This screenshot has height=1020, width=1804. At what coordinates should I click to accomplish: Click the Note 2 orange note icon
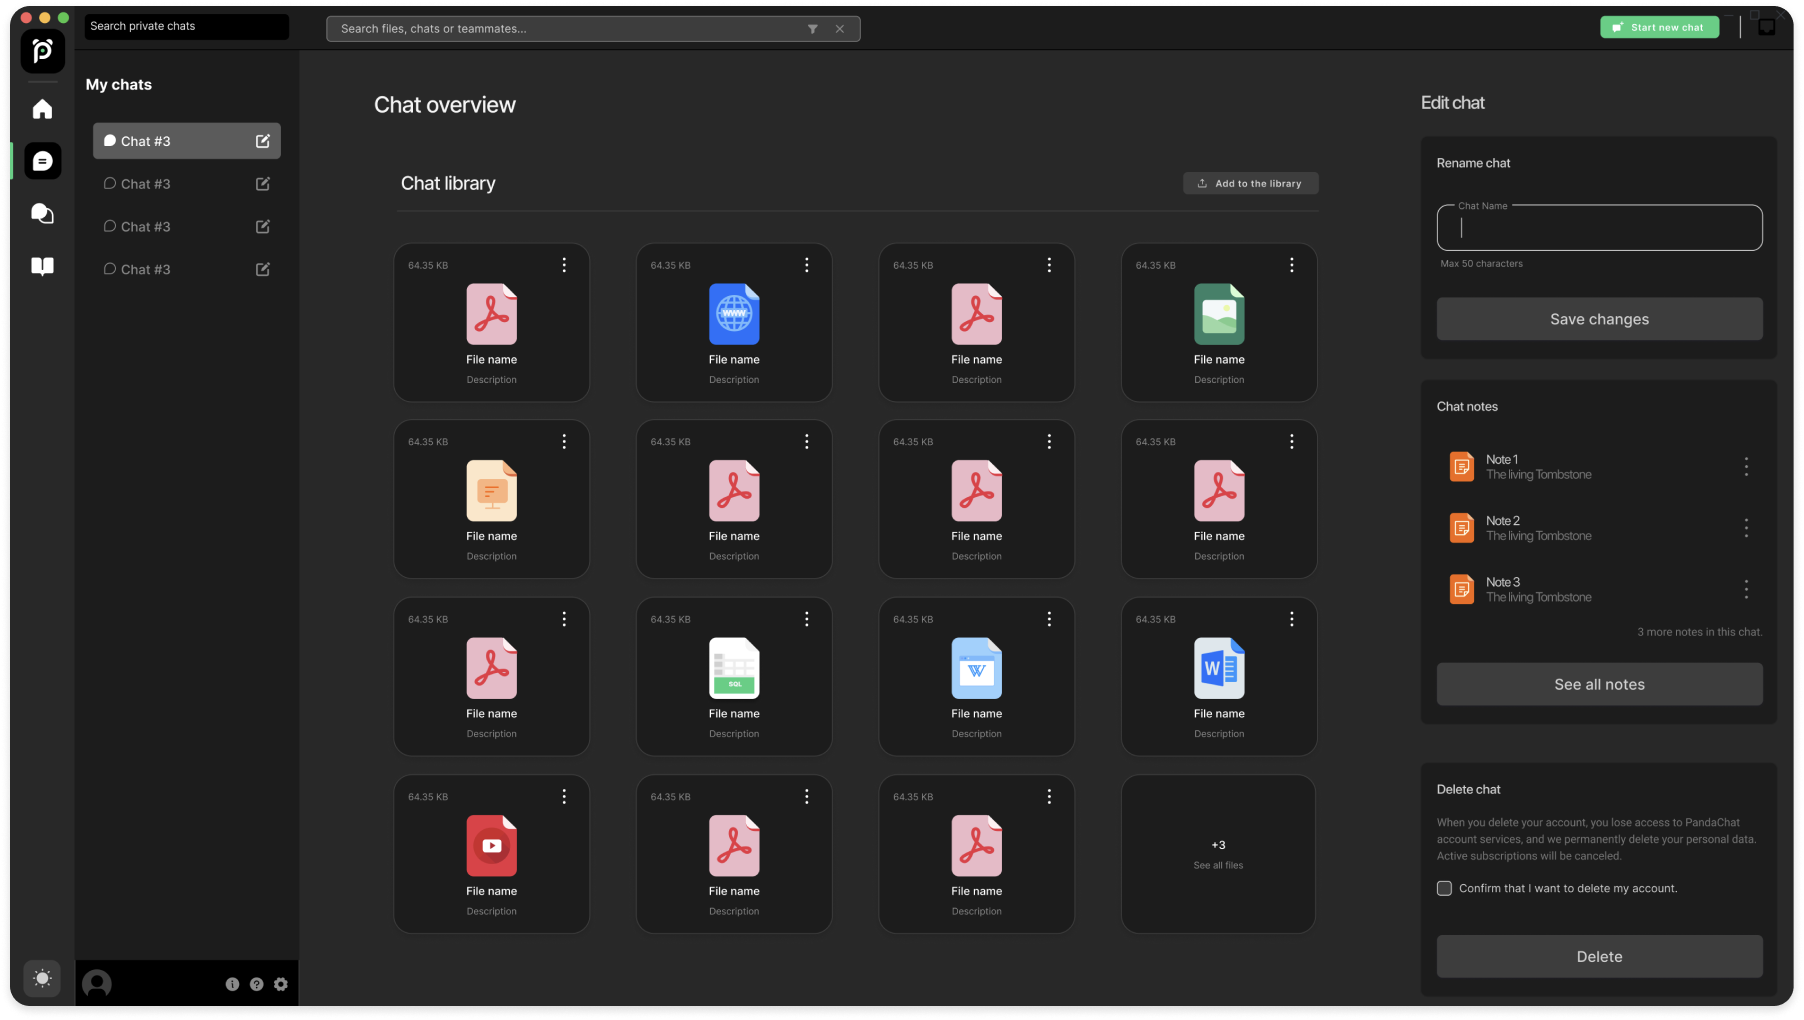[1462, 528]
